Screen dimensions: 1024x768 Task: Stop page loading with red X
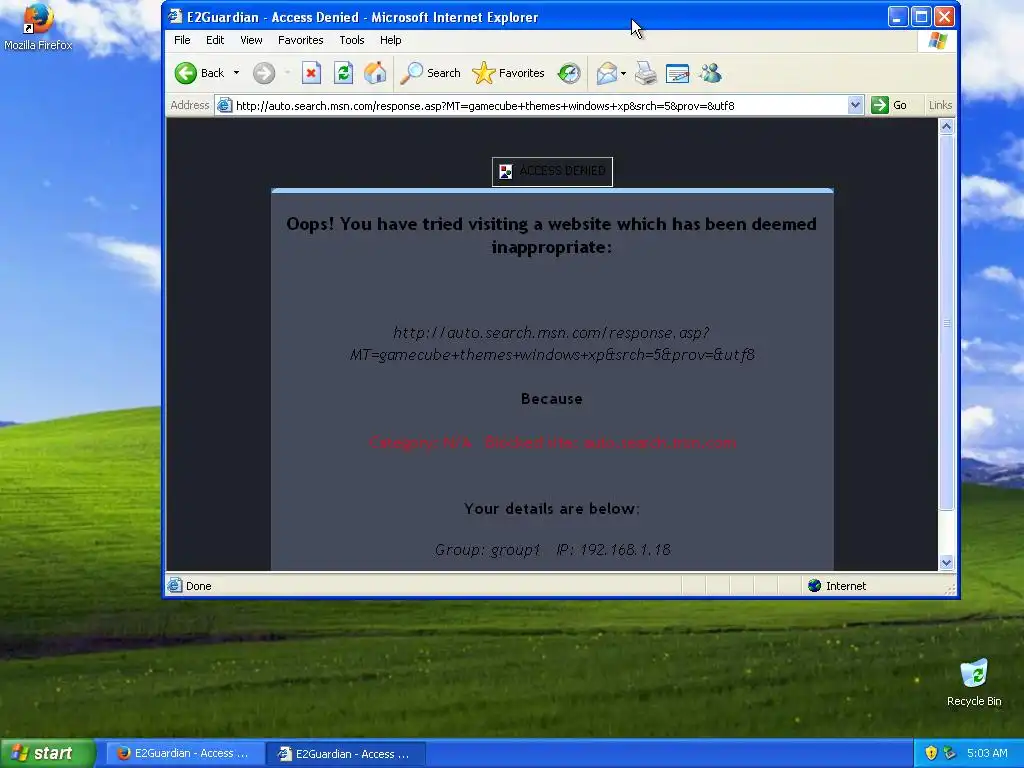[x=311, y=73]
